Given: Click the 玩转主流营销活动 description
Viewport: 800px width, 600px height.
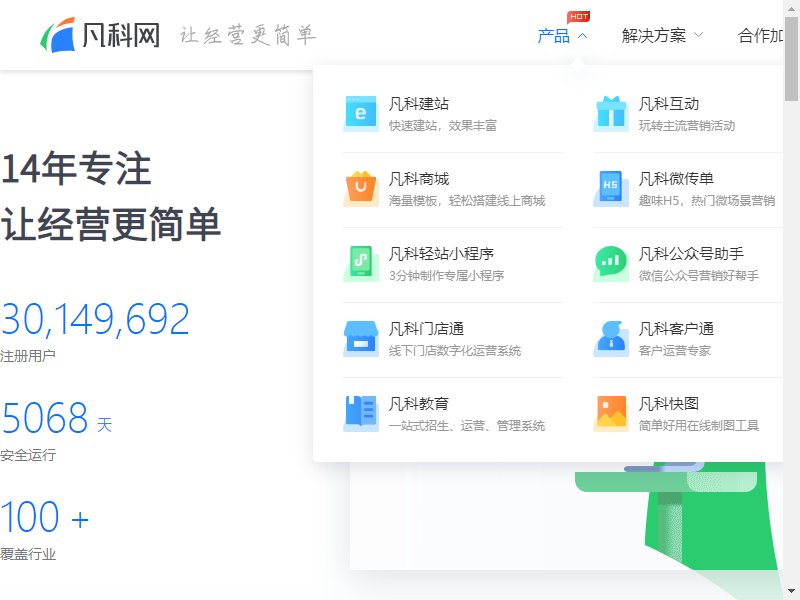Looking at the screenshot, I should pos(687,126).
